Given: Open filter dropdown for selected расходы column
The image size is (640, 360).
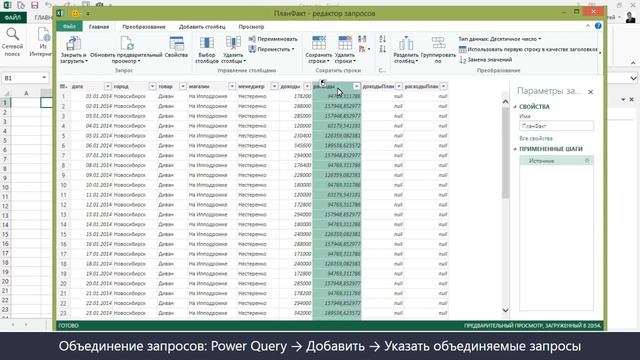Looking at the screenshot, I should tap(356, 86).
